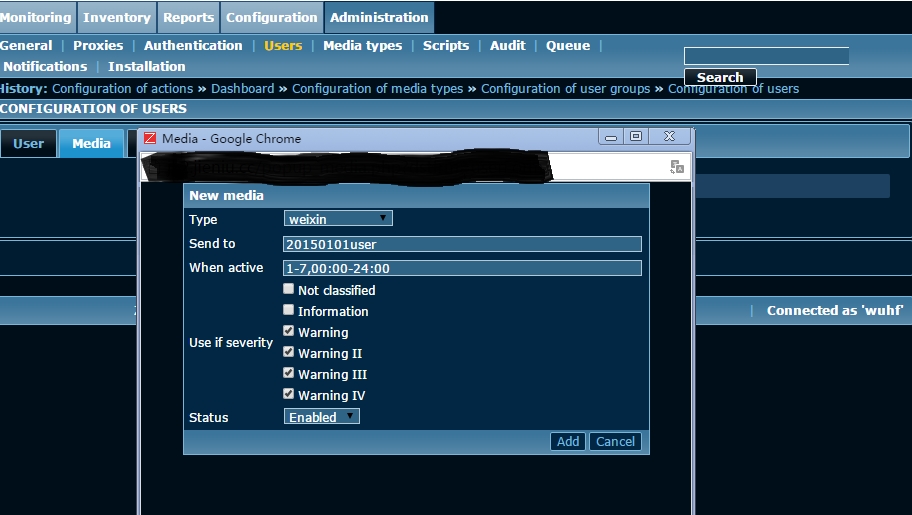Go to the Proxies submenu

pos(98,45)
